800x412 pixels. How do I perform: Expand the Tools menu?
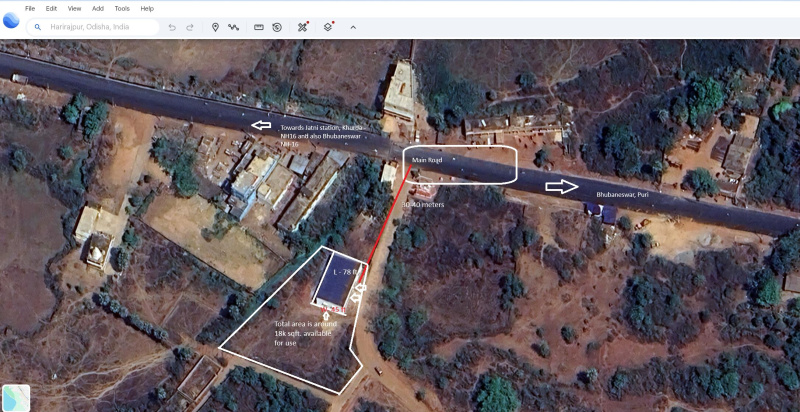122,8
